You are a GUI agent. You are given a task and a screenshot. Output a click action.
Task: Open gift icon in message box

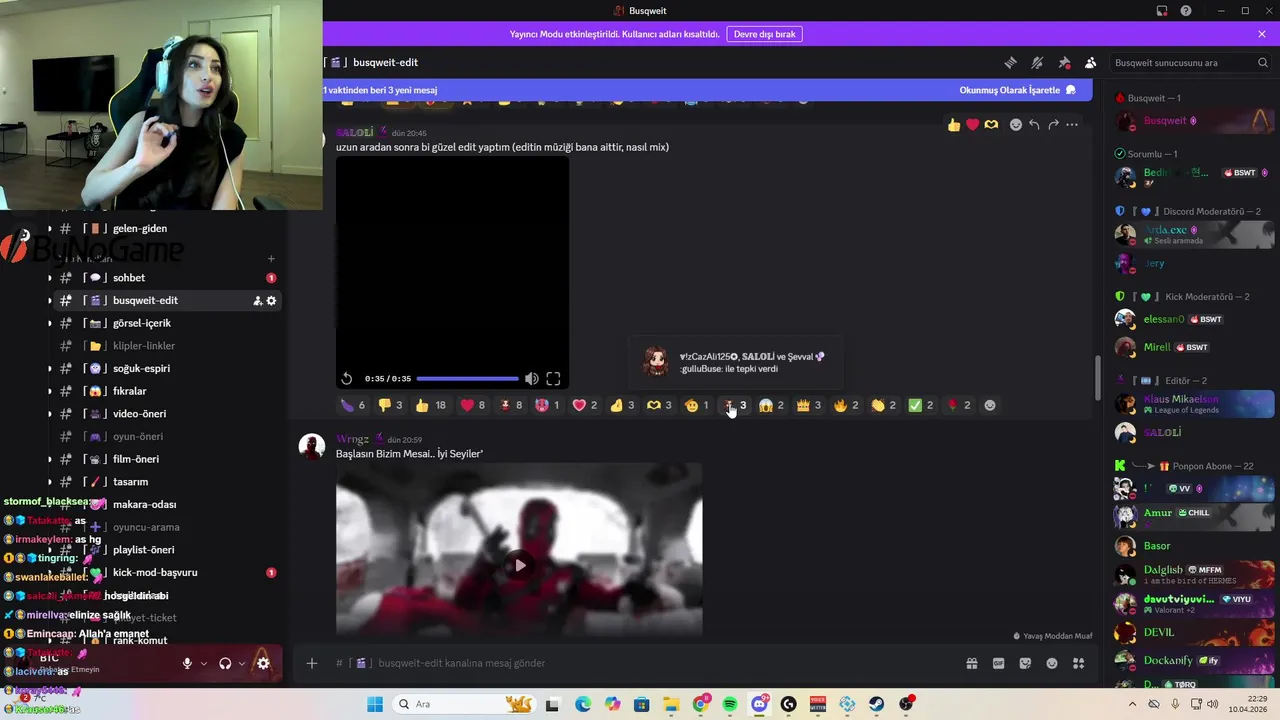(x=971, y=663)
